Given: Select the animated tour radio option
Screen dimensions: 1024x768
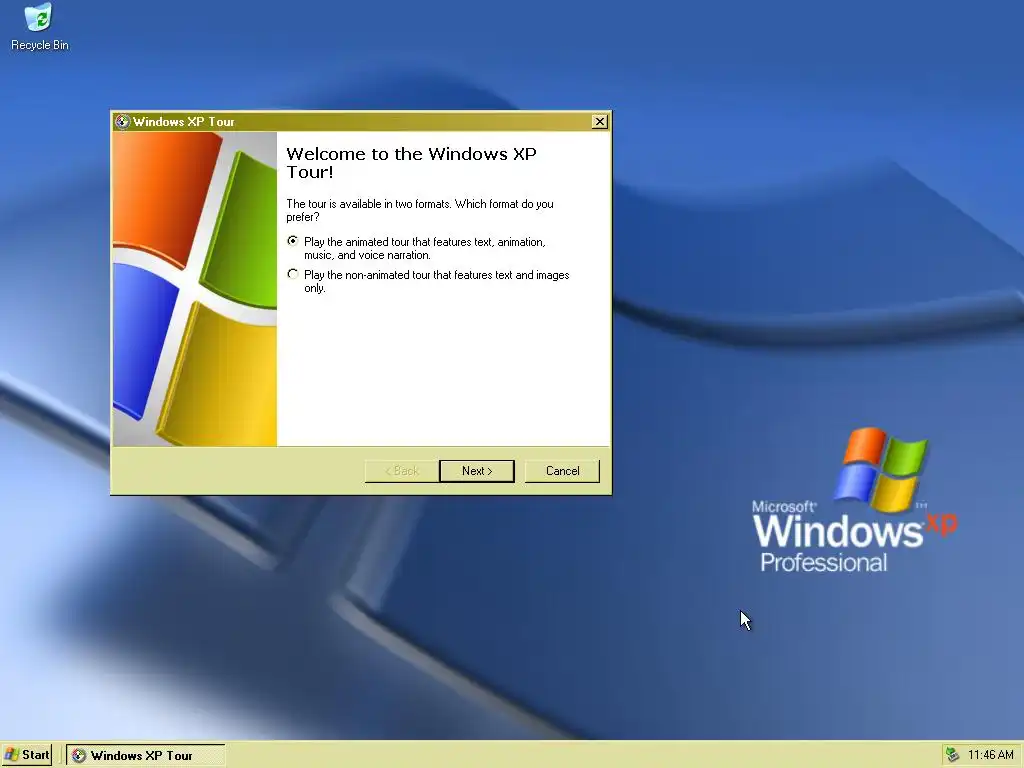Looking at the screenshot, I should (293, 241).
